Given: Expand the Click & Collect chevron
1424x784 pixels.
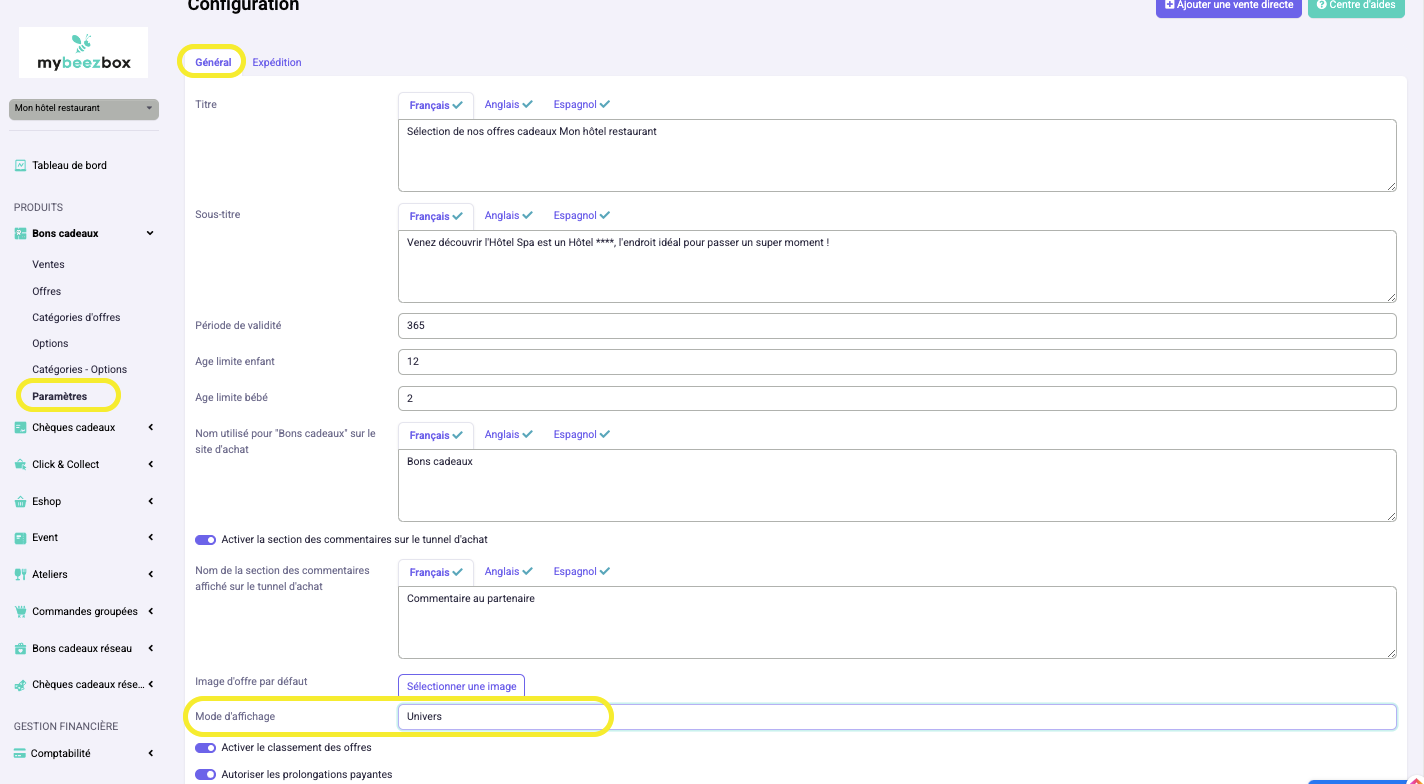Looking at the screenshot, I should pos(150,464).
